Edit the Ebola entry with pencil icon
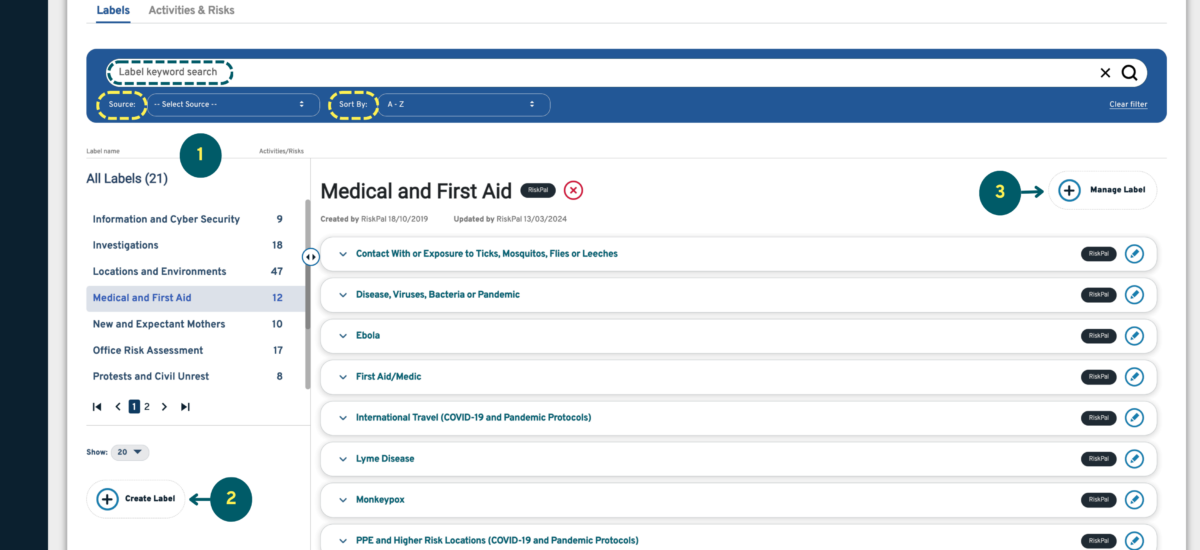Screen dimensions: 1200x550 coord(1134,336)
